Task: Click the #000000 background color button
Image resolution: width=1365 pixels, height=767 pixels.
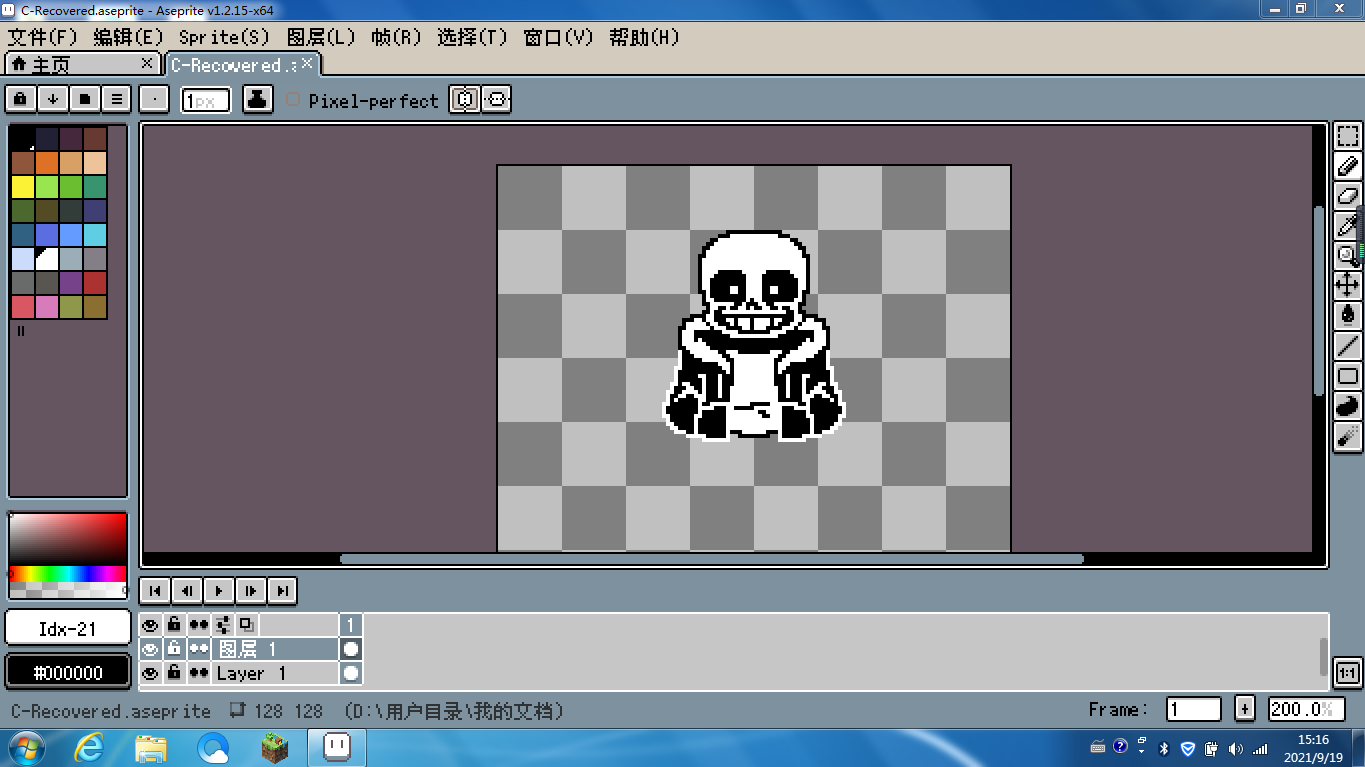Action: 68,672
